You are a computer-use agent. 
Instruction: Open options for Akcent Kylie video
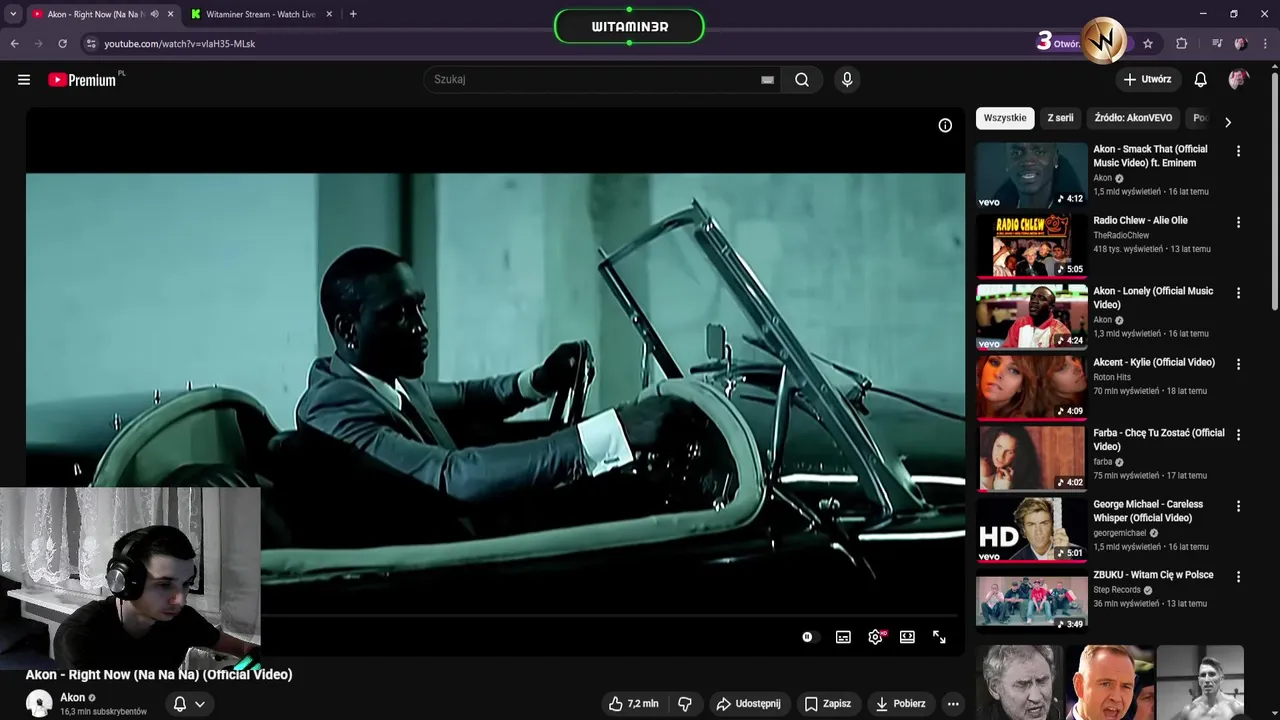tap(1238, 364)
